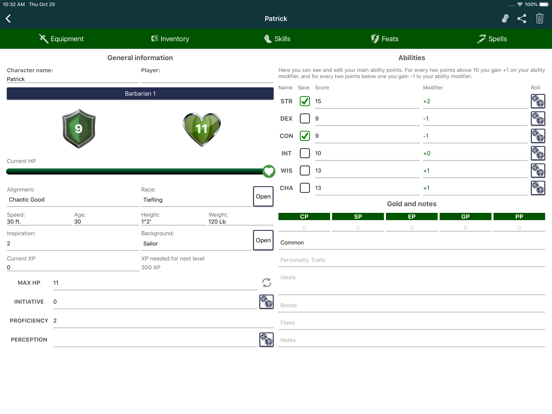Edit the Speed field 30 ft.
Viewport: 552px width, 414px height.
coord(39,222)
